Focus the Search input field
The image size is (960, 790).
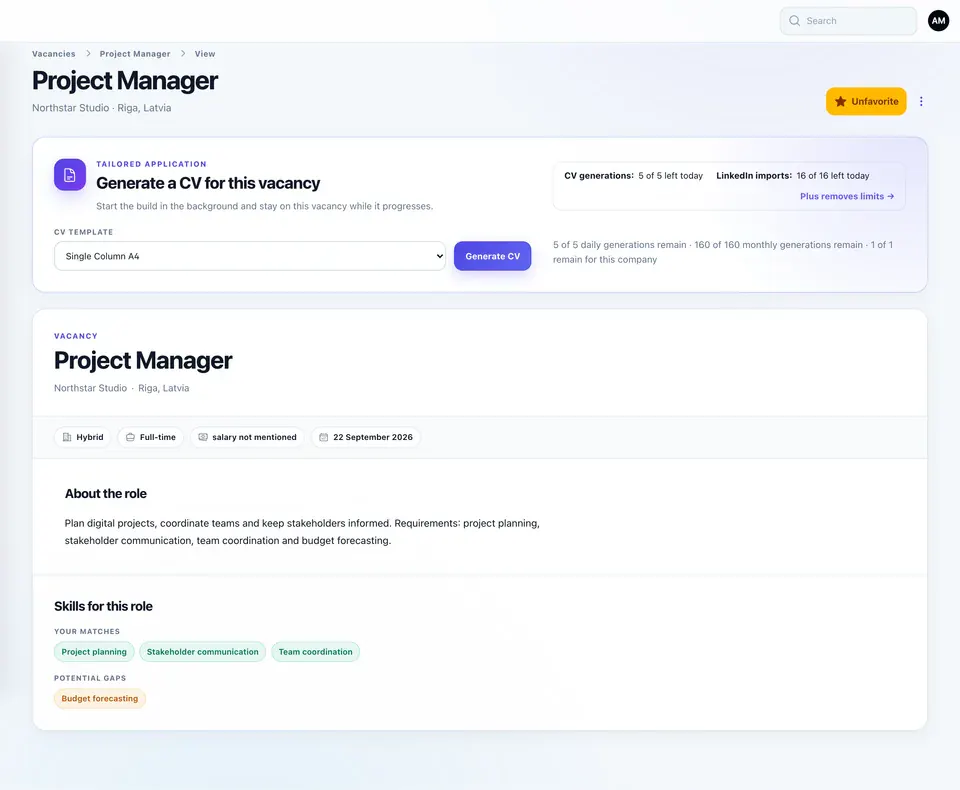coord(848,21)
